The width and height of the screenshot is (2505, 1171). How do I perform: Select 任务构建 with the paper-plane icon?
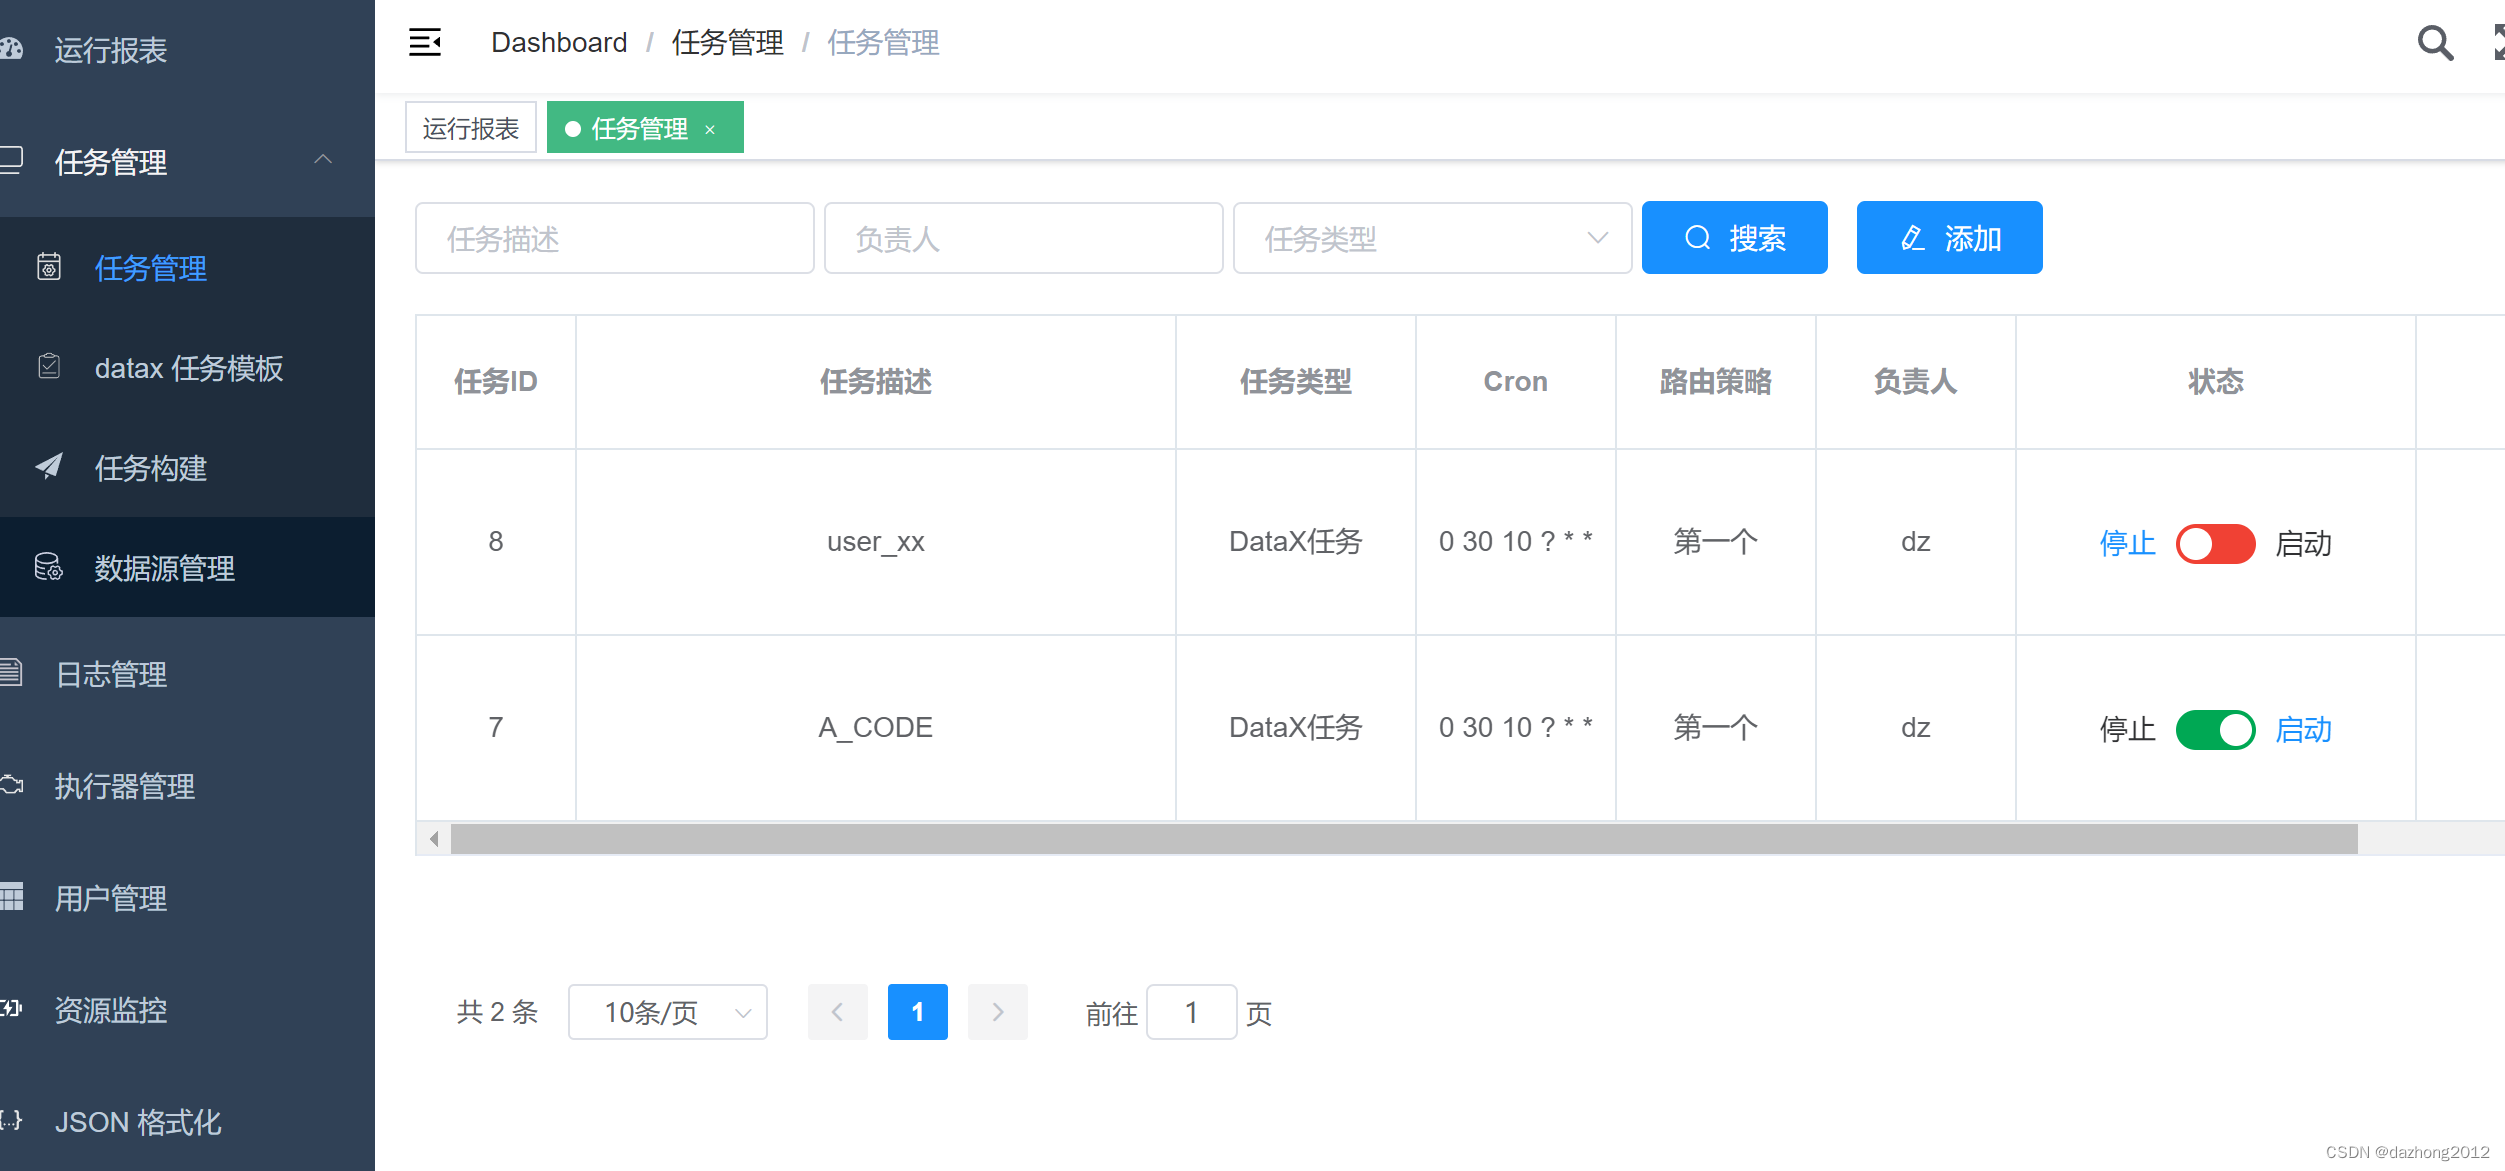48,468
